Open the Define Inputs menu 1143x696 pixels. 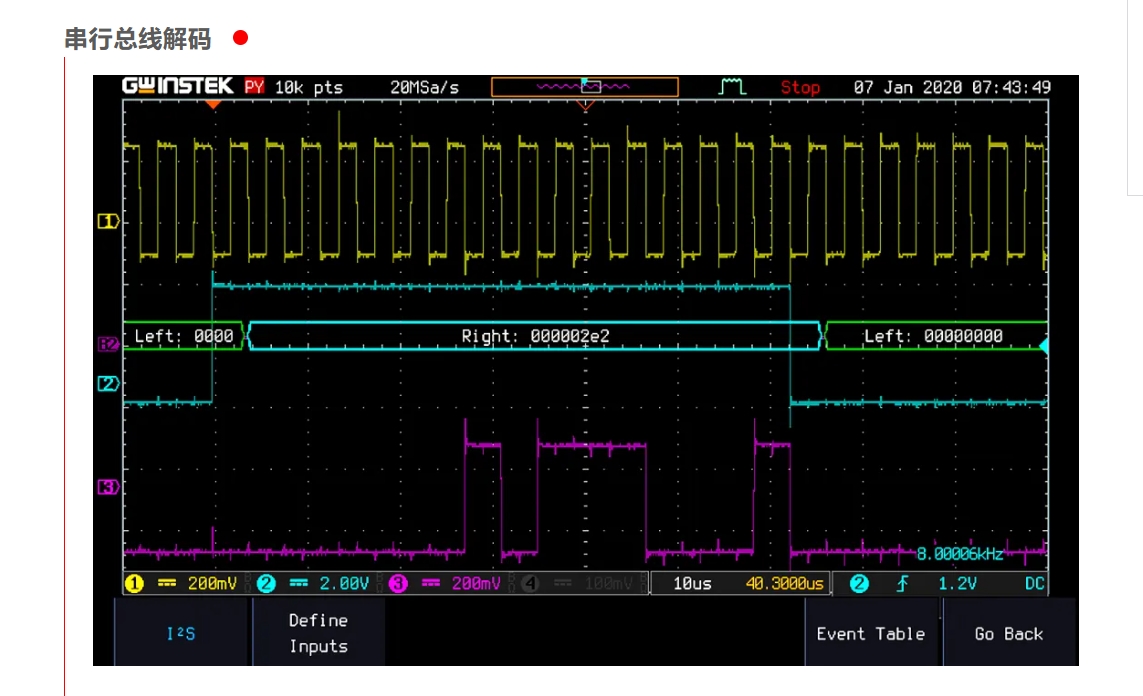318,633
